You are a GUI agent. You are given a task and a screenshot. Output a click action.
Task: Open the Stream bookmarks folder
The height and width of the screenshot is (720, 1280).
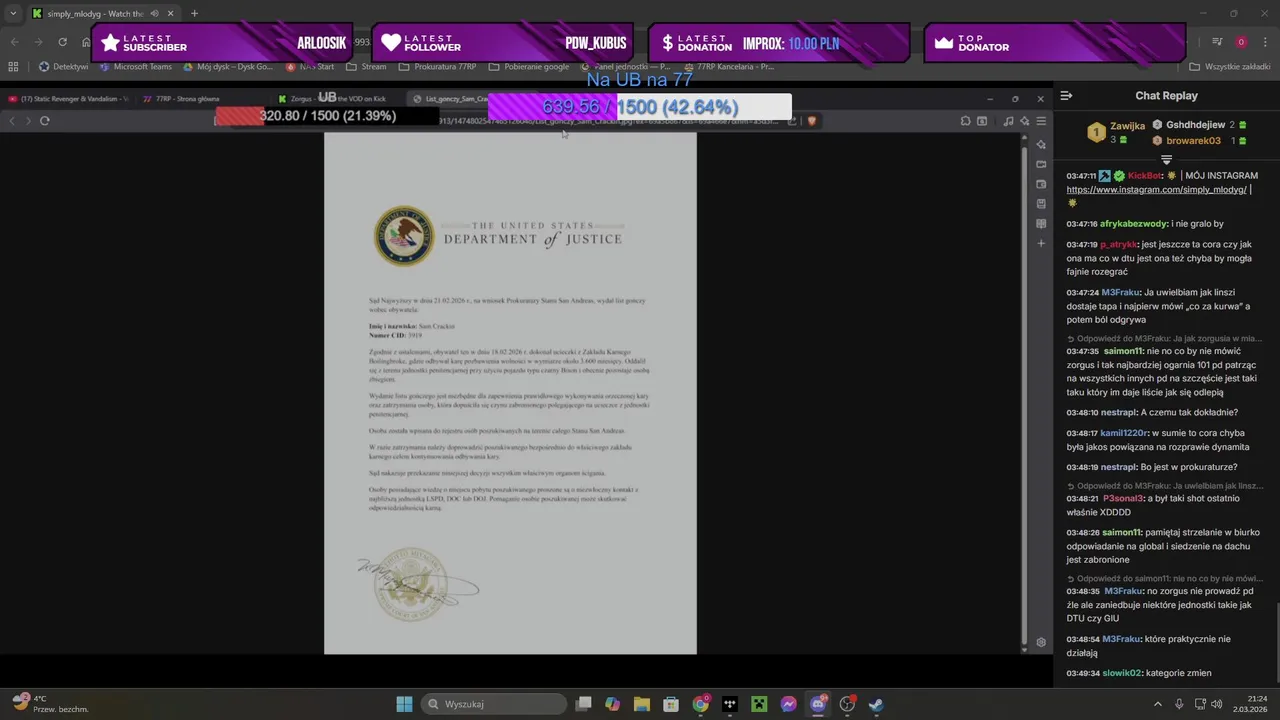click(x=366, y=67)
